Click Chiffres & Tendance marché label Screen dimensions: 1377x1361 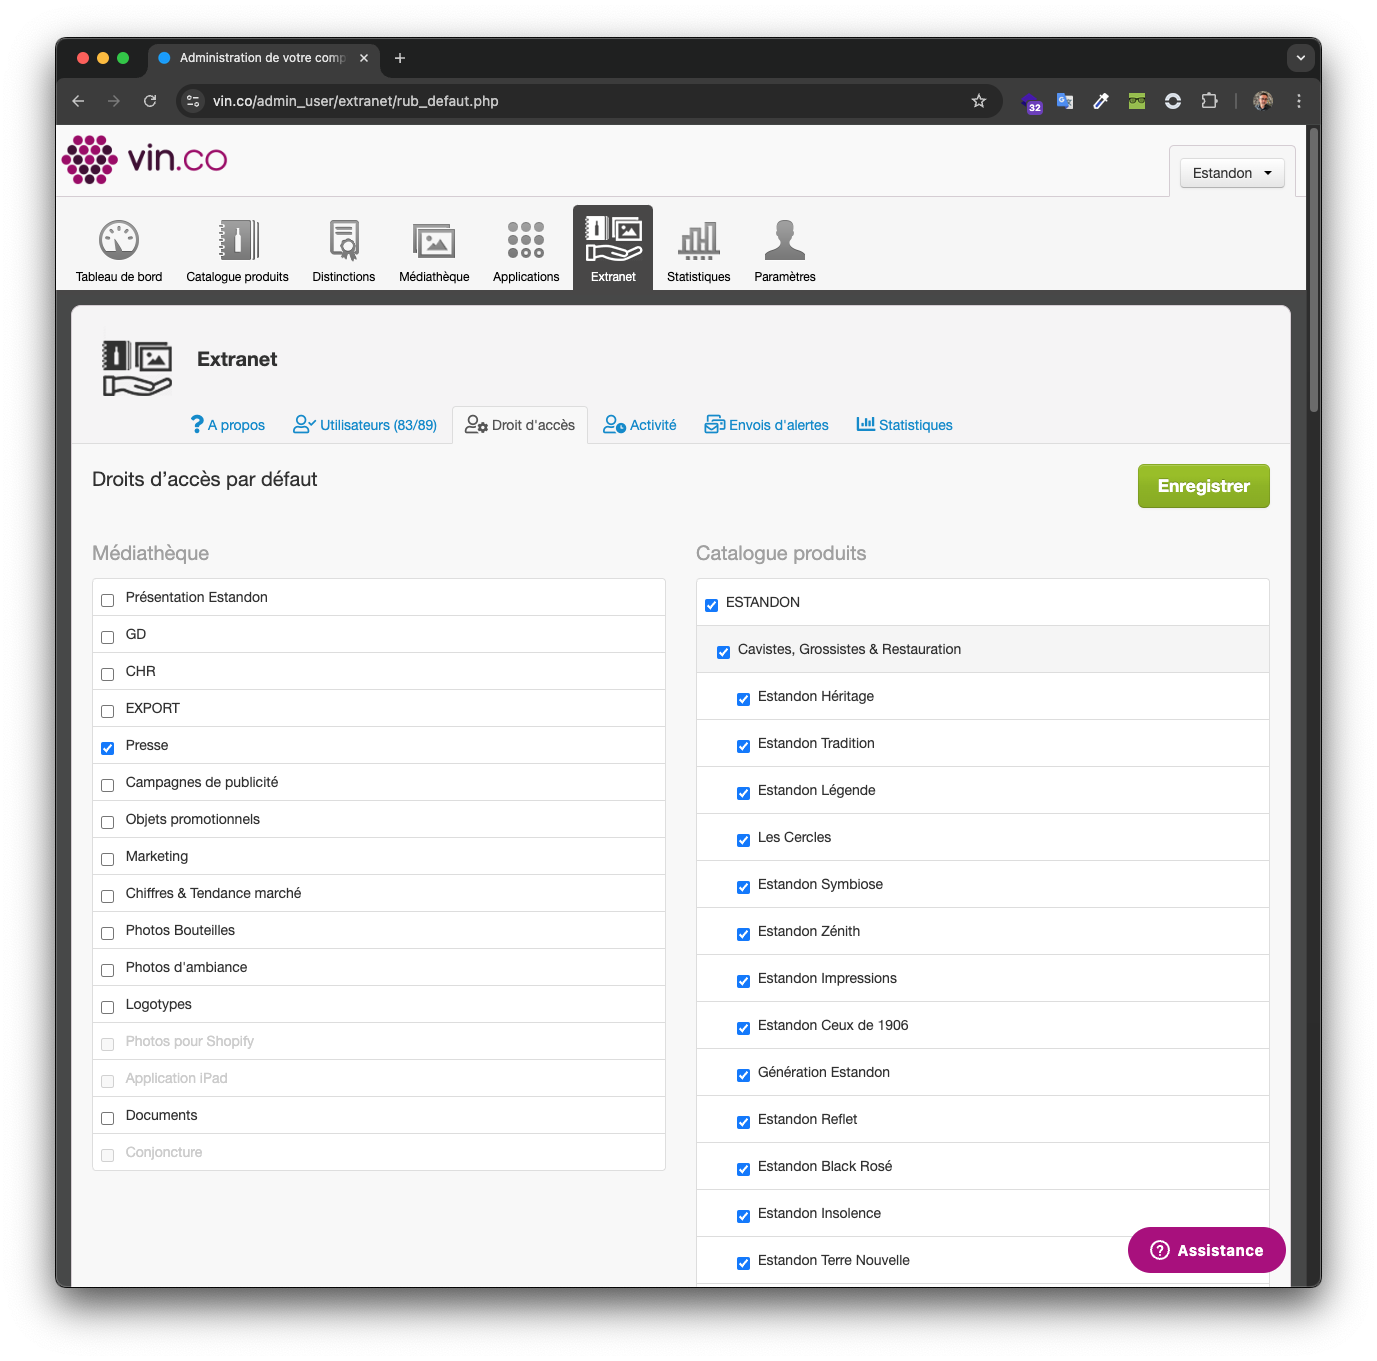(x=213, y=893)
